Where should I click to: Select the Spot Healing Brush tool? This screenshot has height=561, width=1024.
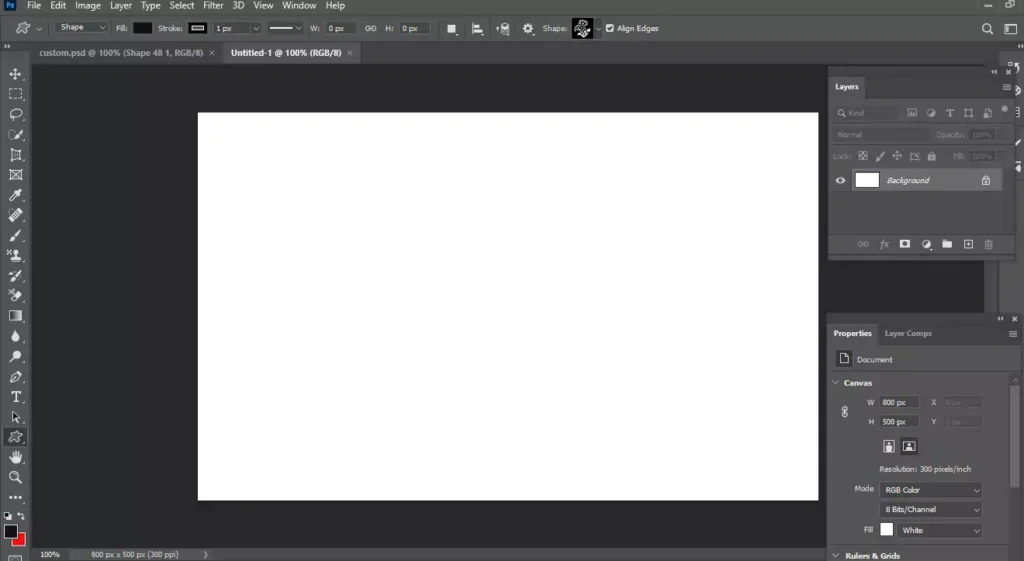click(16, 215)
